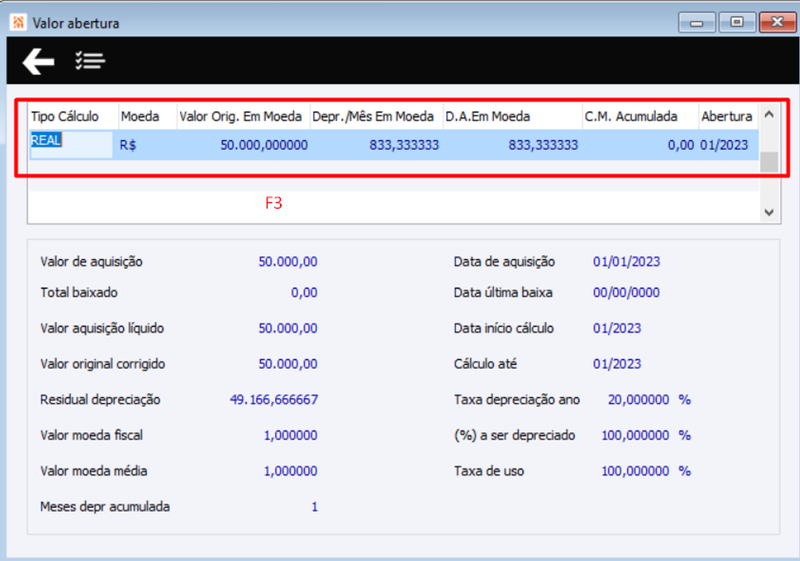Click the app logo in title bar
Viewport: 800px width, 561px height.
18,22
